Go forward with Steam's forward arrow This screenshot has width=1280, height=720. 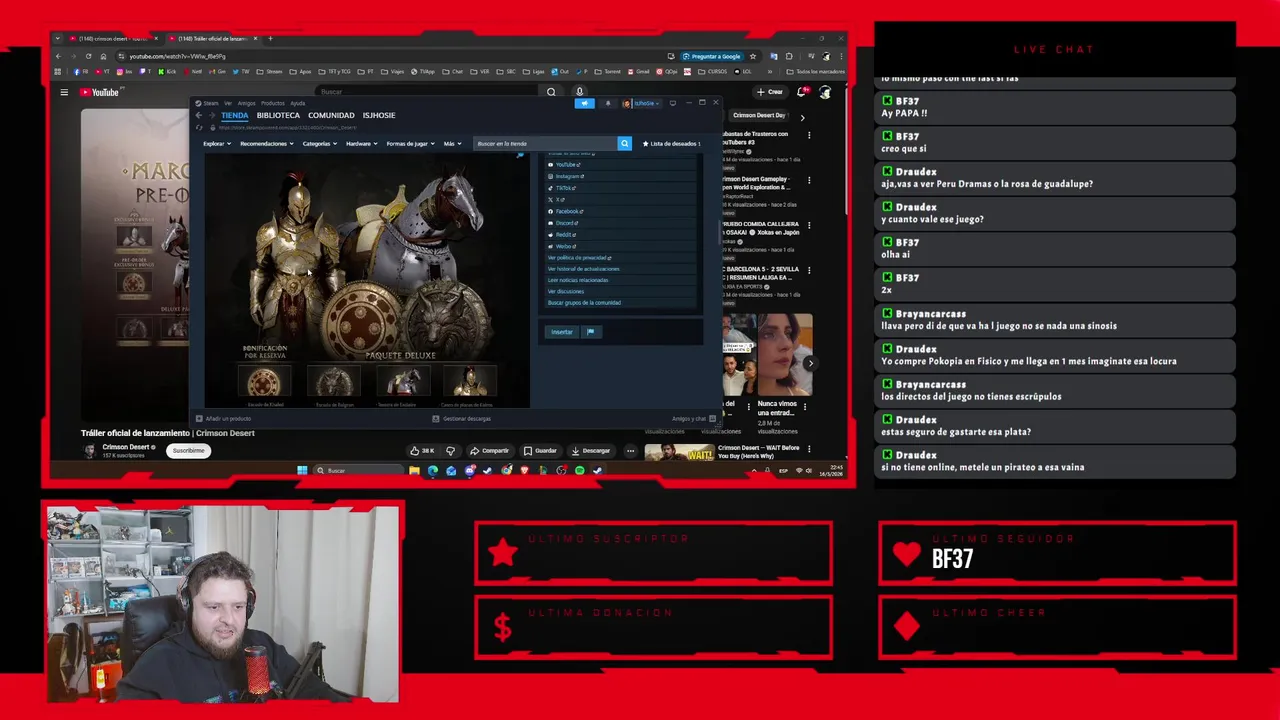pyautogui.click(x=212, y=115)
